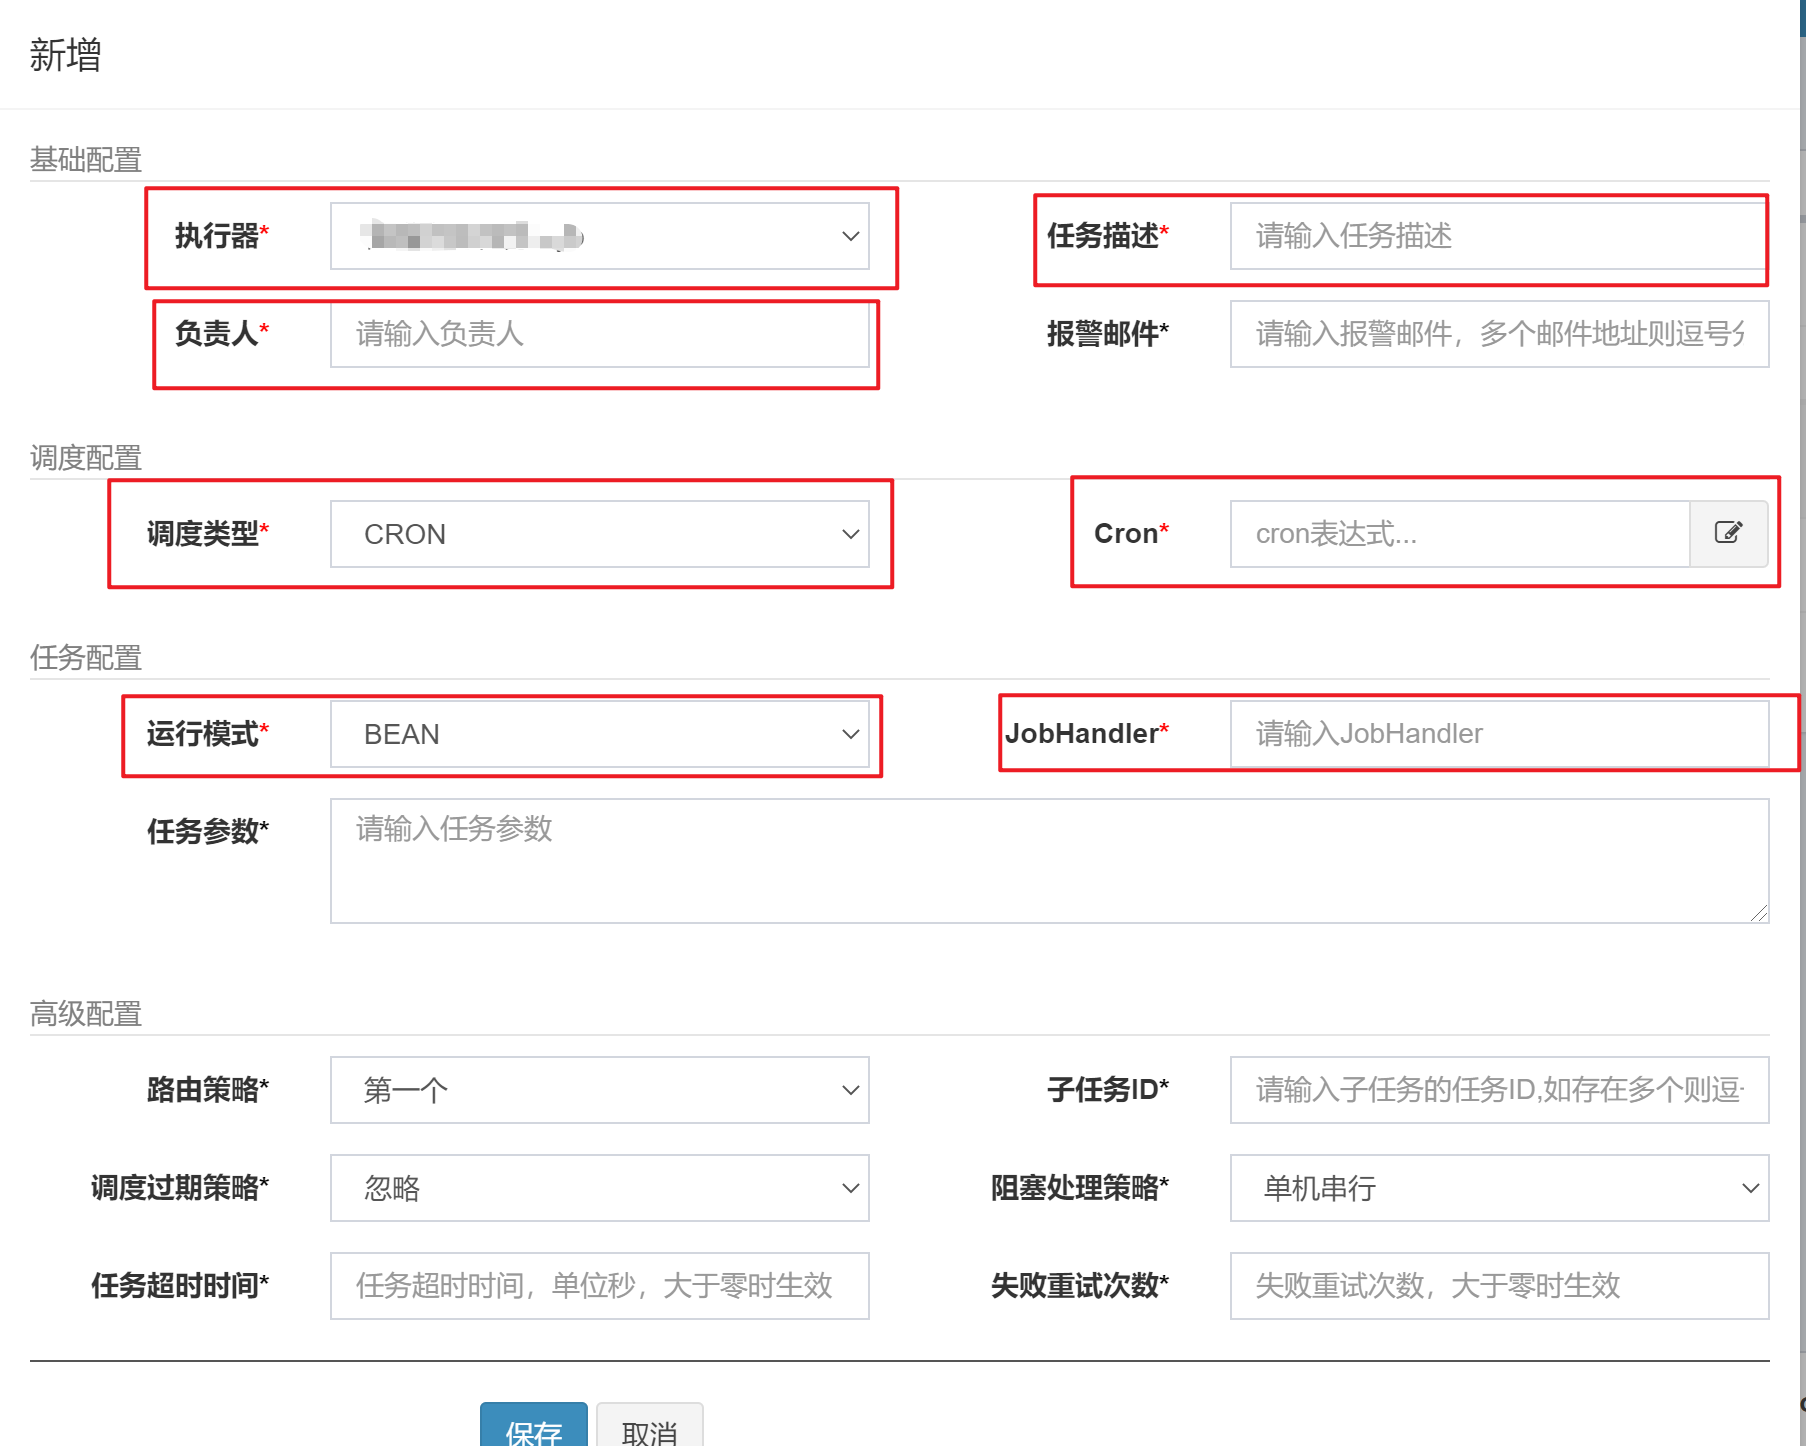Click the 失败重试次数 input field

tap(1499, 1286)
